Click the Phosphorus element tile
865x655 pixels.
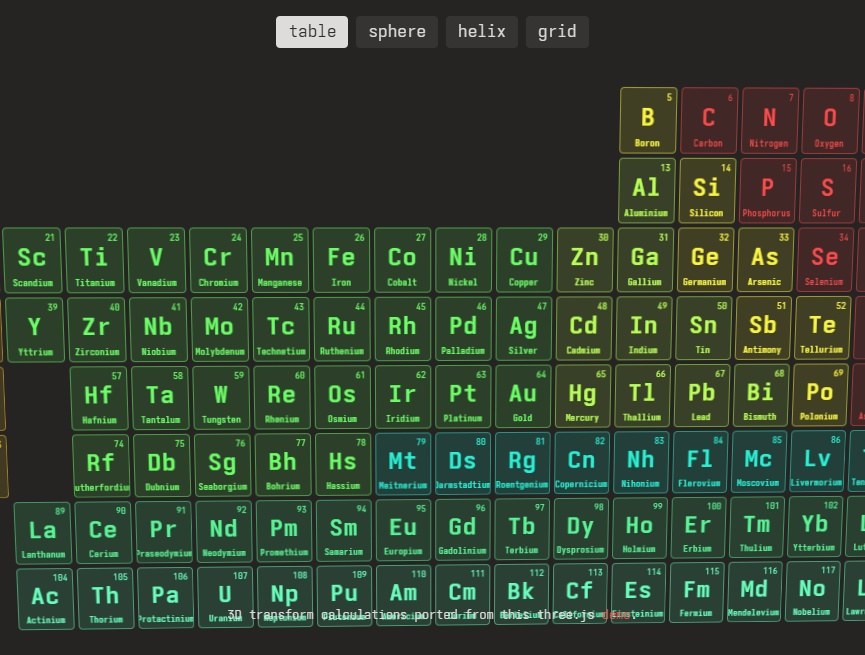(x=767, y=190)
